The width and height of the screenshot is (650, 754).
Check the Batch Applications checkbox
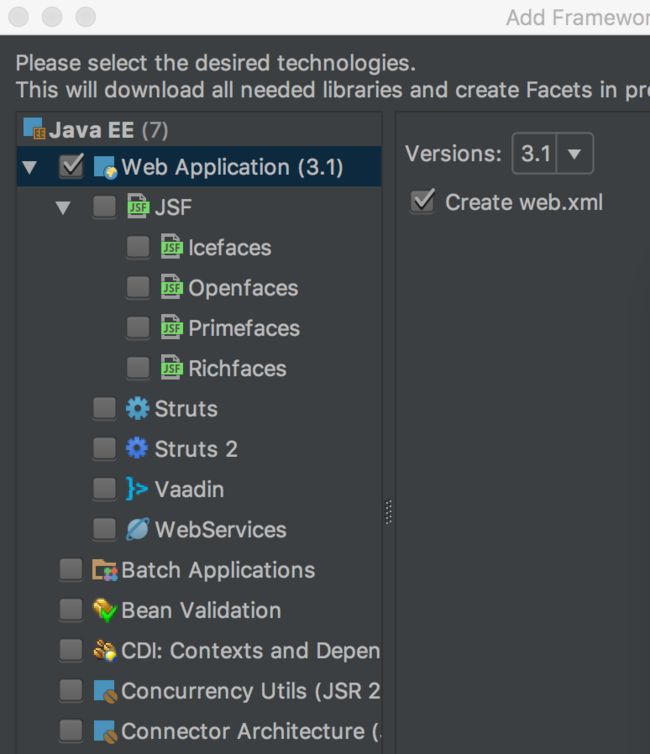click(x=71, y=569)
